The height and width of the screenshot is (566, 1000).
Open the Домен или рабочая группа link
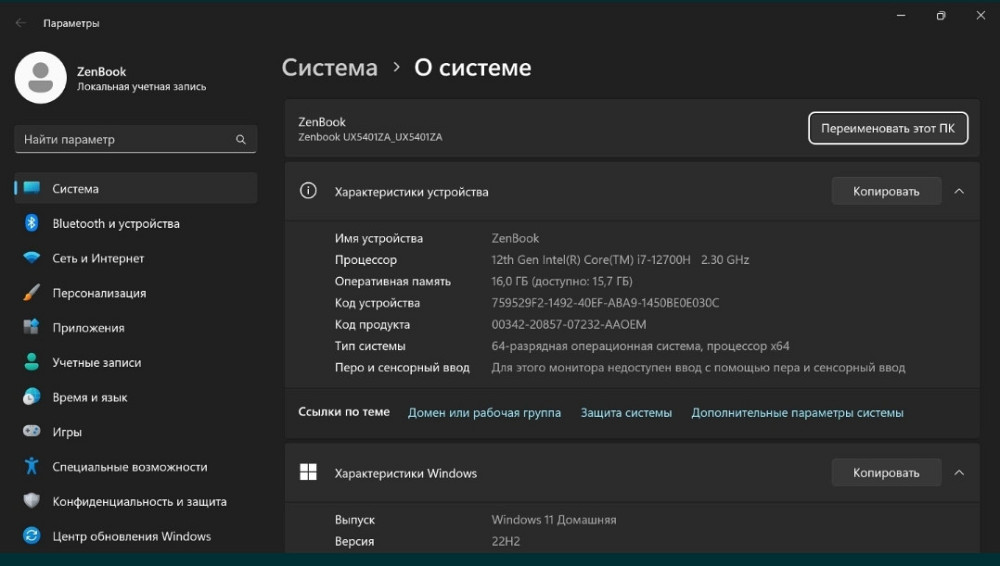coord(484,413)
